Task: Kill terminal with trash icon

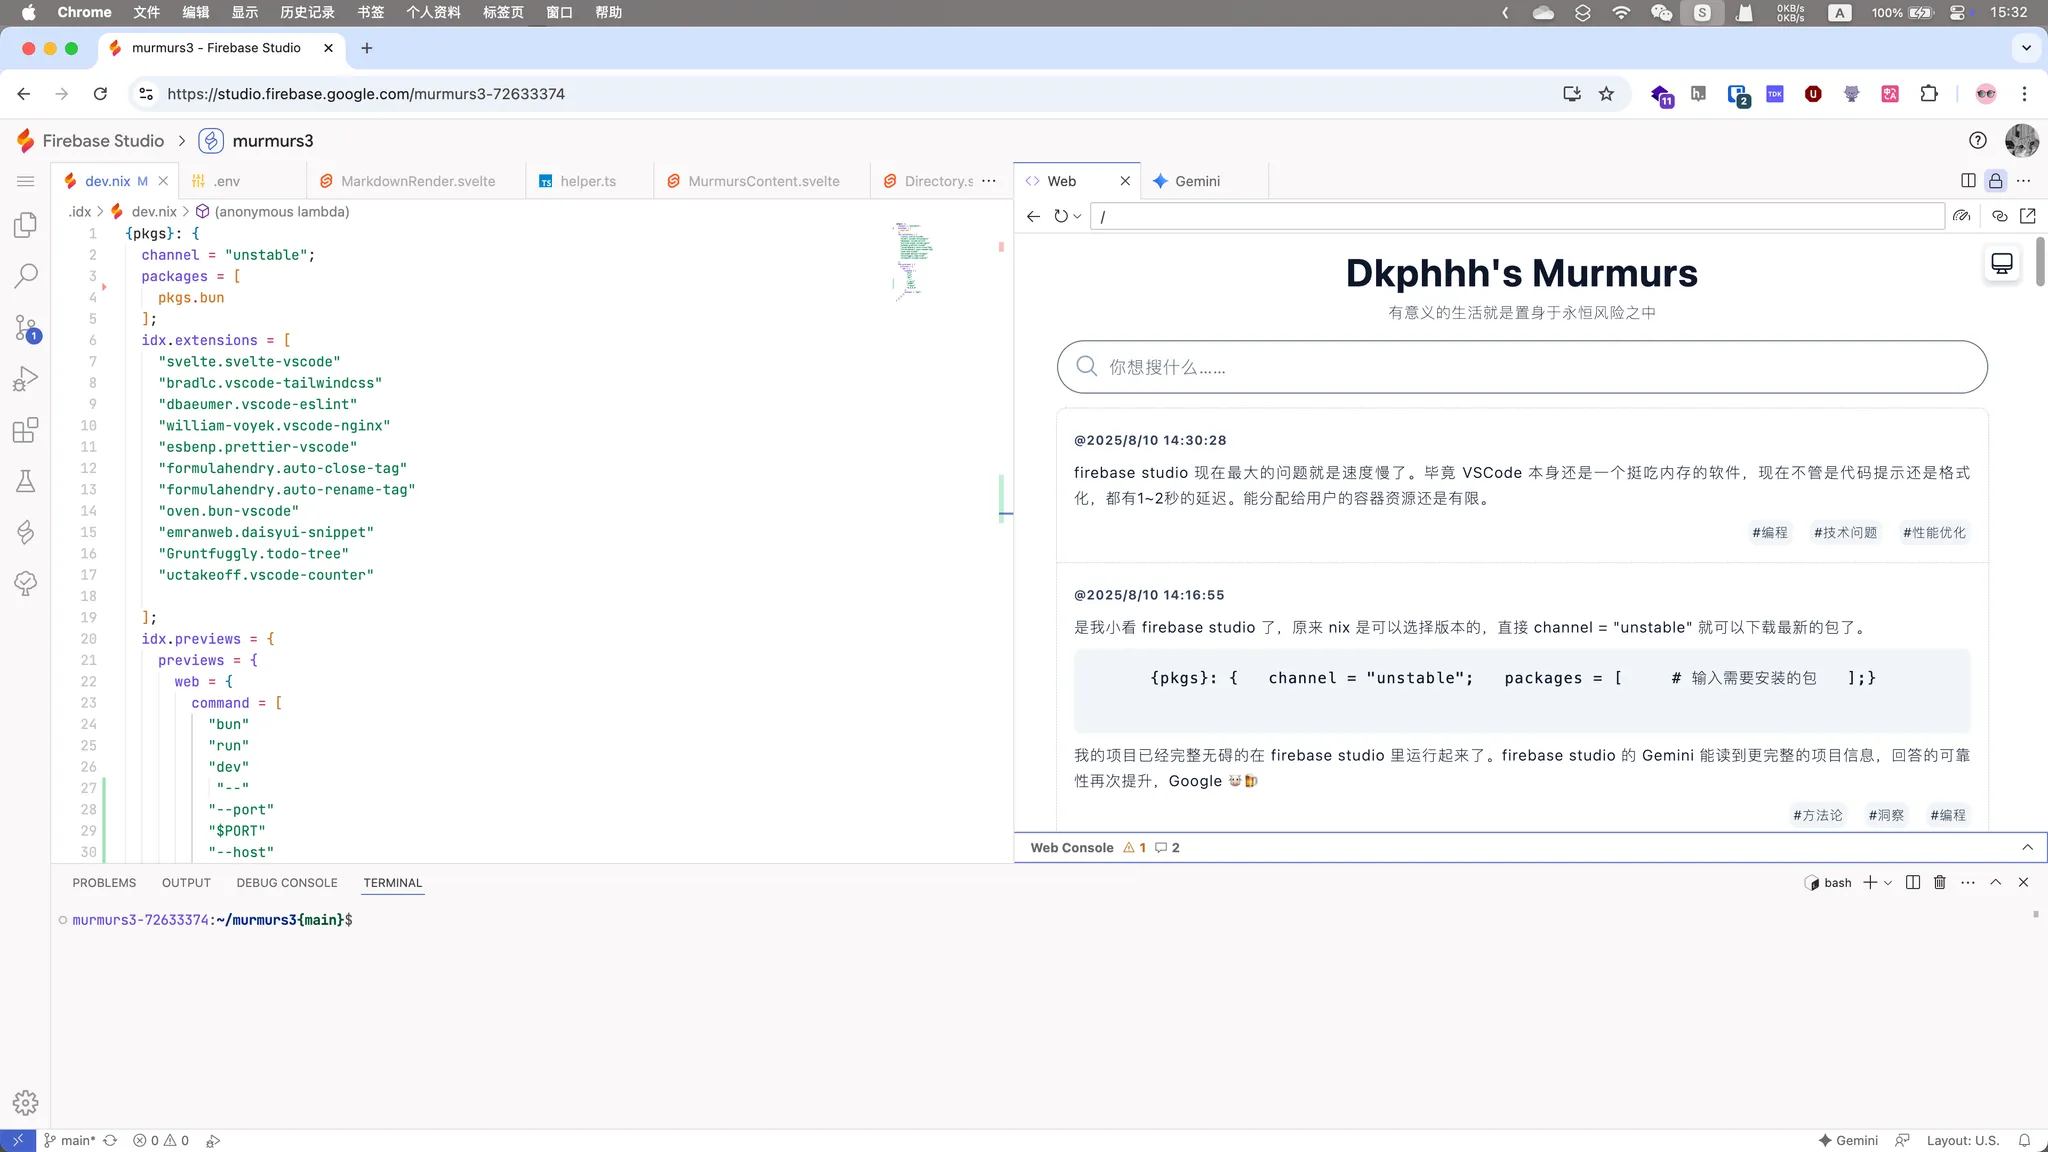Action: [1940, 882]
